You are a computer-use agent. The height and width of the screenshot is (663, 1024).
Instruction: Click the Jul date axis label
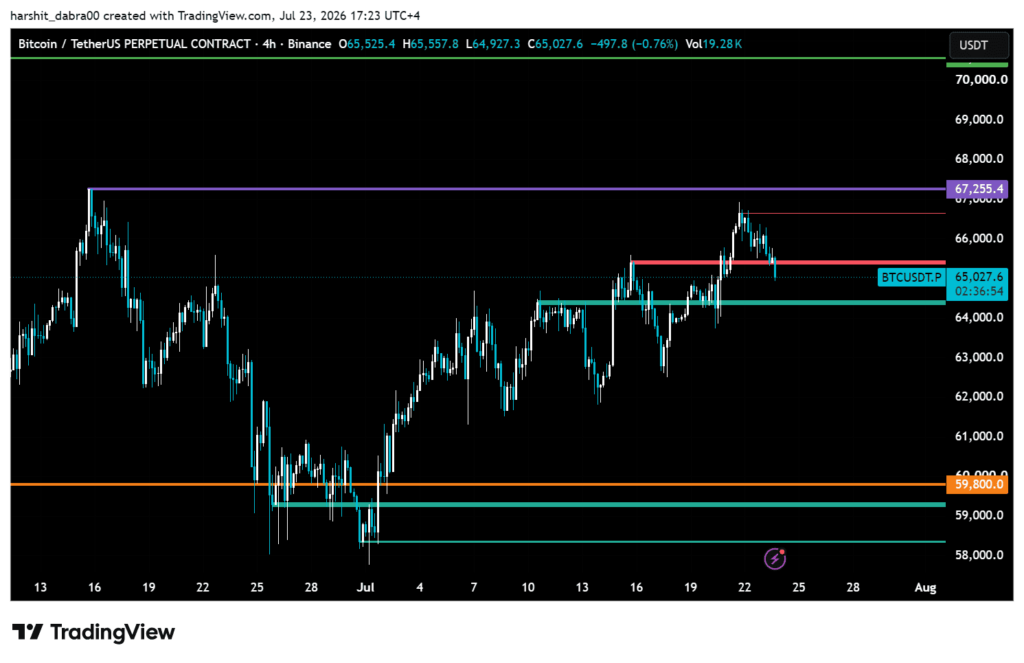[x=365, y=587]
